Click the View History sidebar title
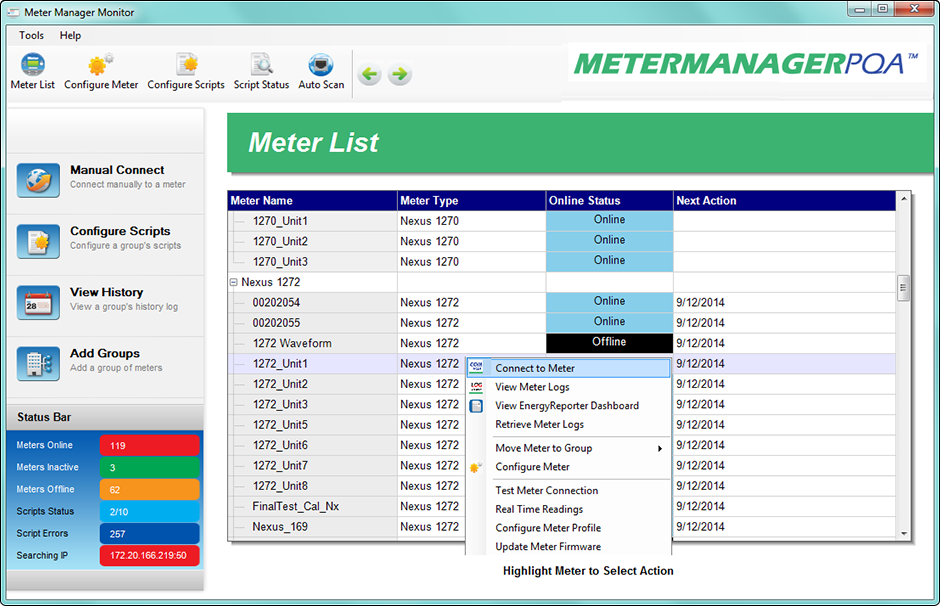Screen dimensions: 940x606 coord(107,292)
